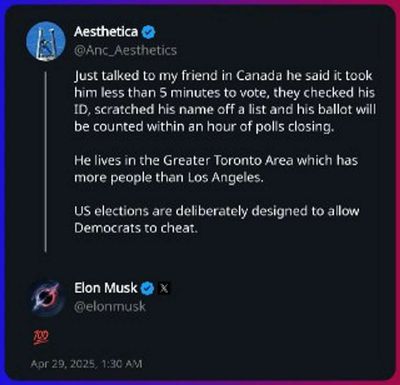This screenshot has height=385, width=400.
Task: Click the sentence about US elections
Action: (x=217, y=220)
